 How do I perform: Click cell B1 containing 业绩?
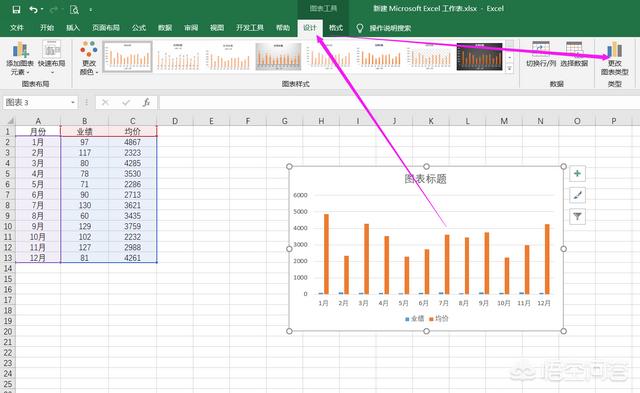point(84,131)
